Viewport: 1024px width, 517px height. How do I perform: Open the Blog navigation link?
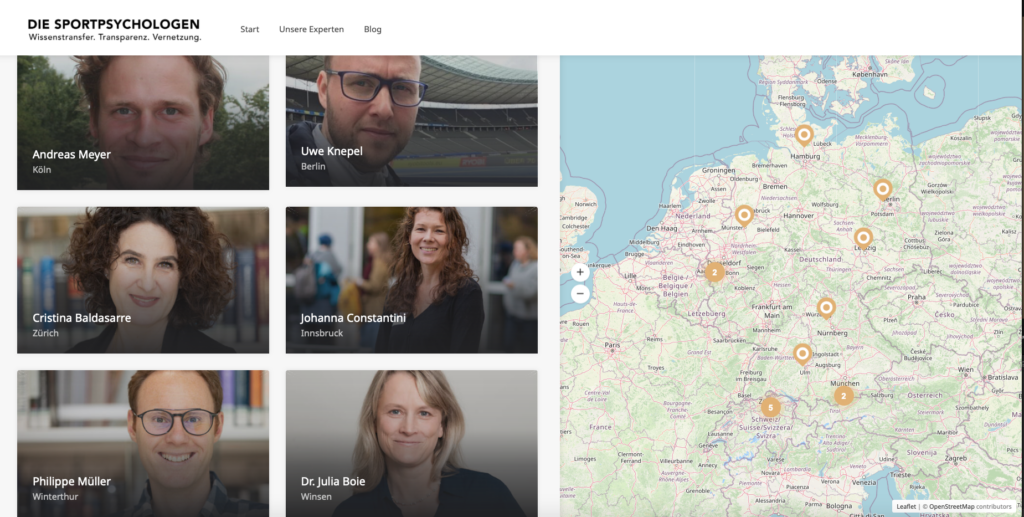tap(372, 29)
